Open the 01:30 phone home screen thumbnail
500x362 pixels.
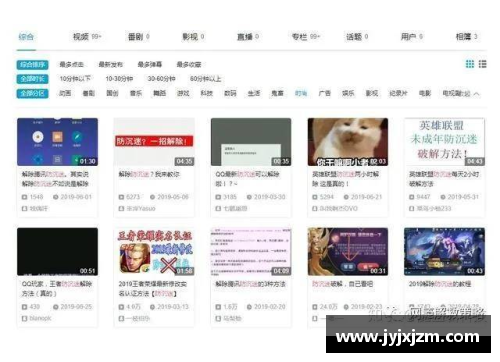tap(57, 142)
